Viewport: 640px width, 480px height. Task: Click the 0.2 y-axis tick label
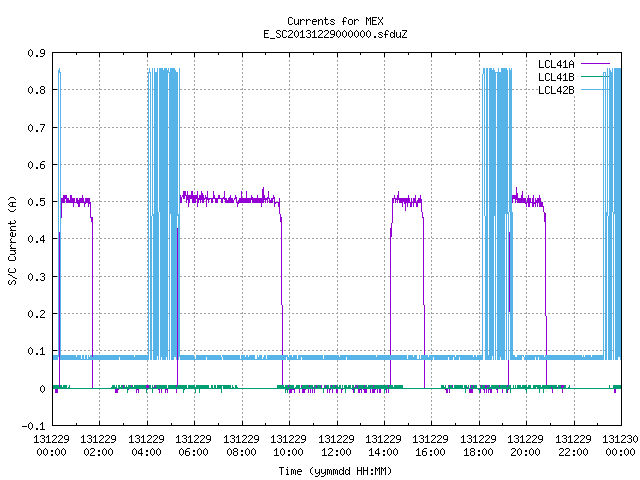[x=37, y=314]
